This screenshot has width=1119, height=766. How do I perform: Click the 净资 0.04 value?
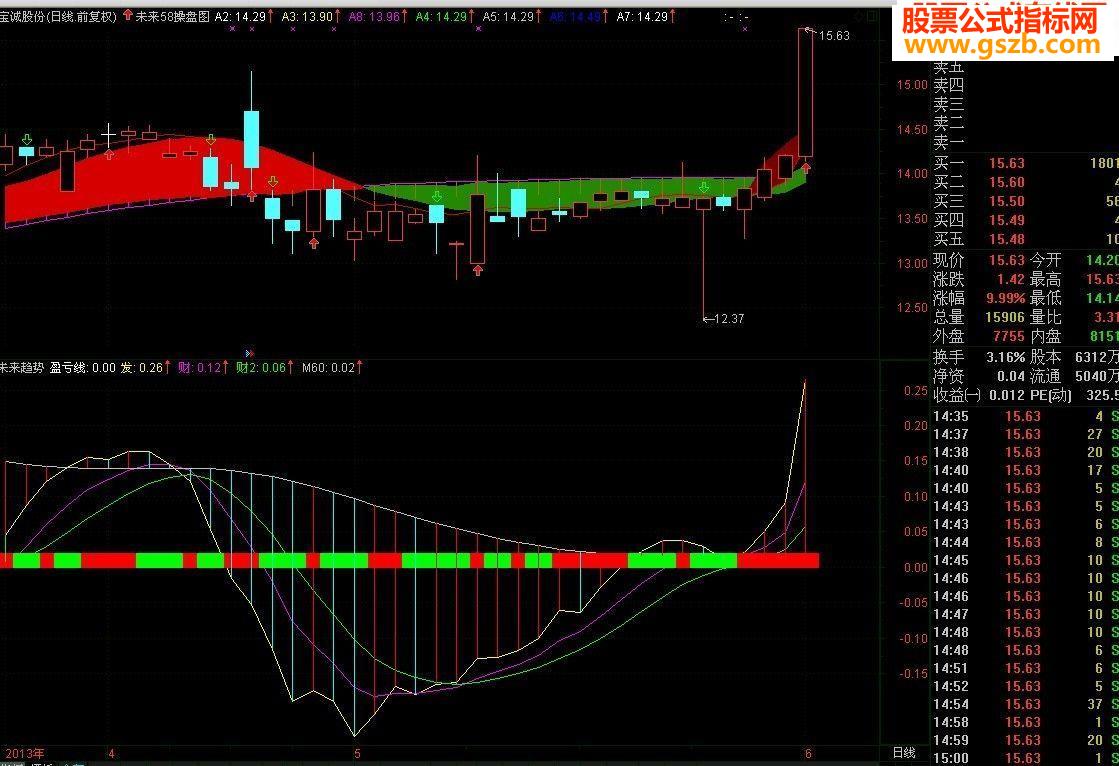tap(1011, 376)
